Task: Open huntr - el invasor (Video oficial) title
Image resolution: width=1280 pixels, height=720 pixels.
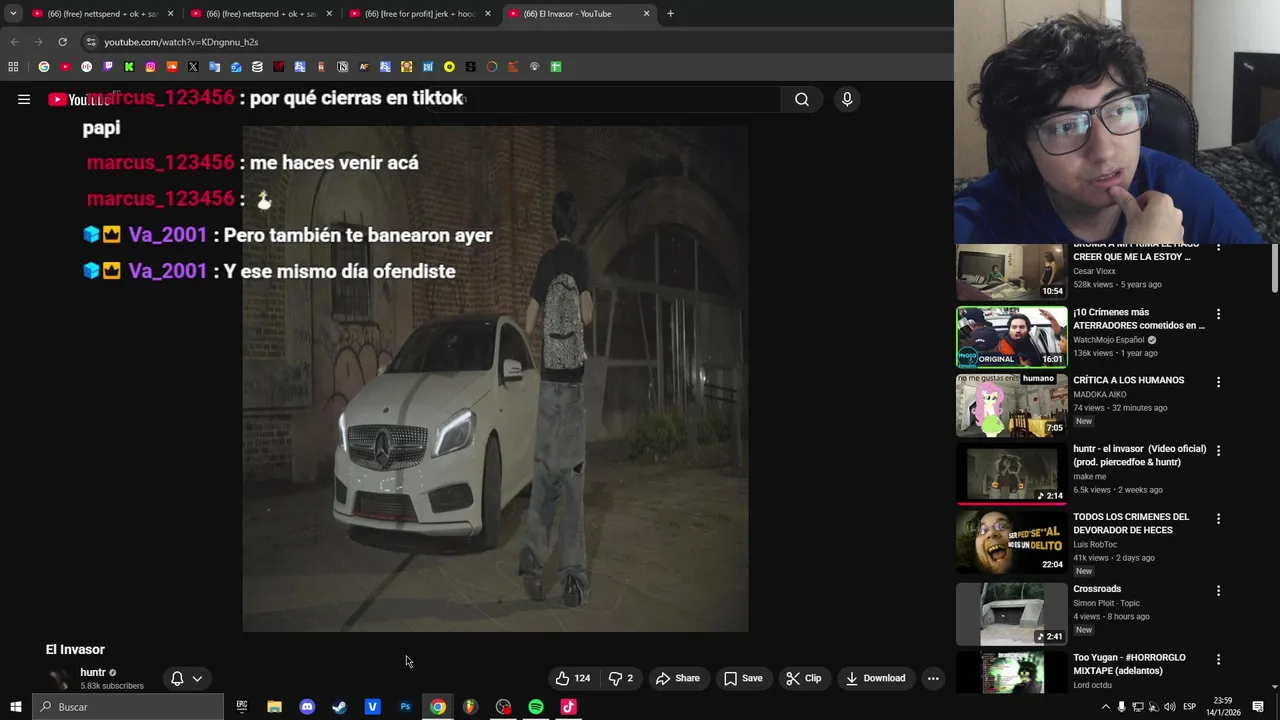Action: click(1140, 456)
